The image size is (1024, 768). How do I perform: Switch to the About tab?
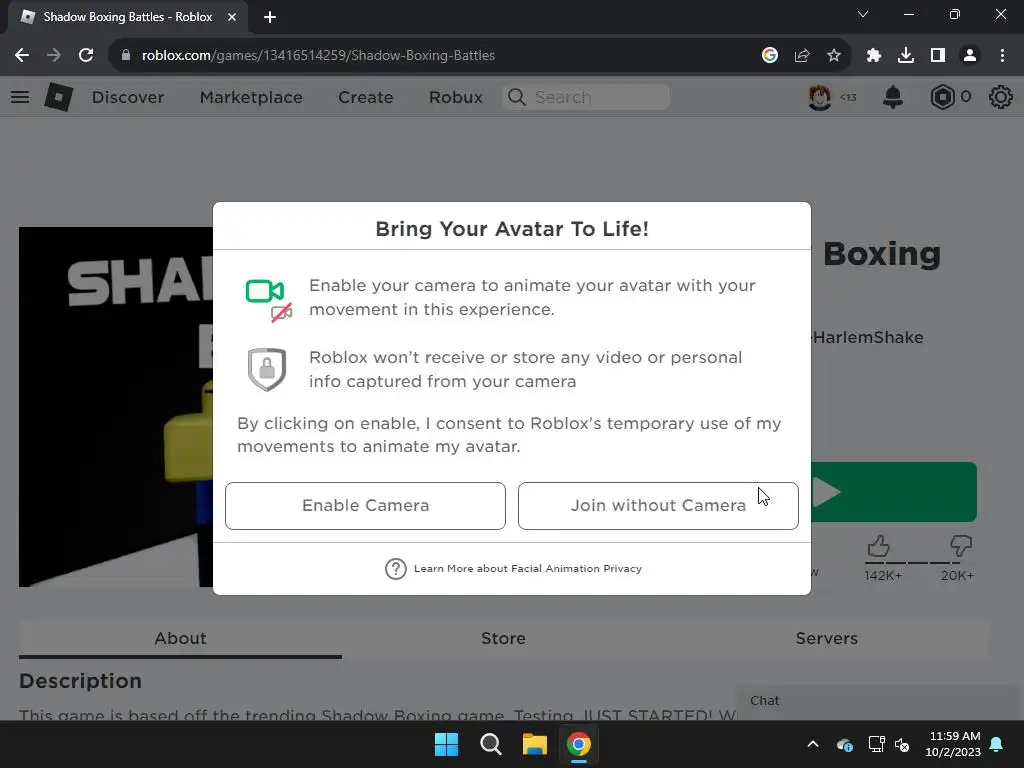(180, 638)
